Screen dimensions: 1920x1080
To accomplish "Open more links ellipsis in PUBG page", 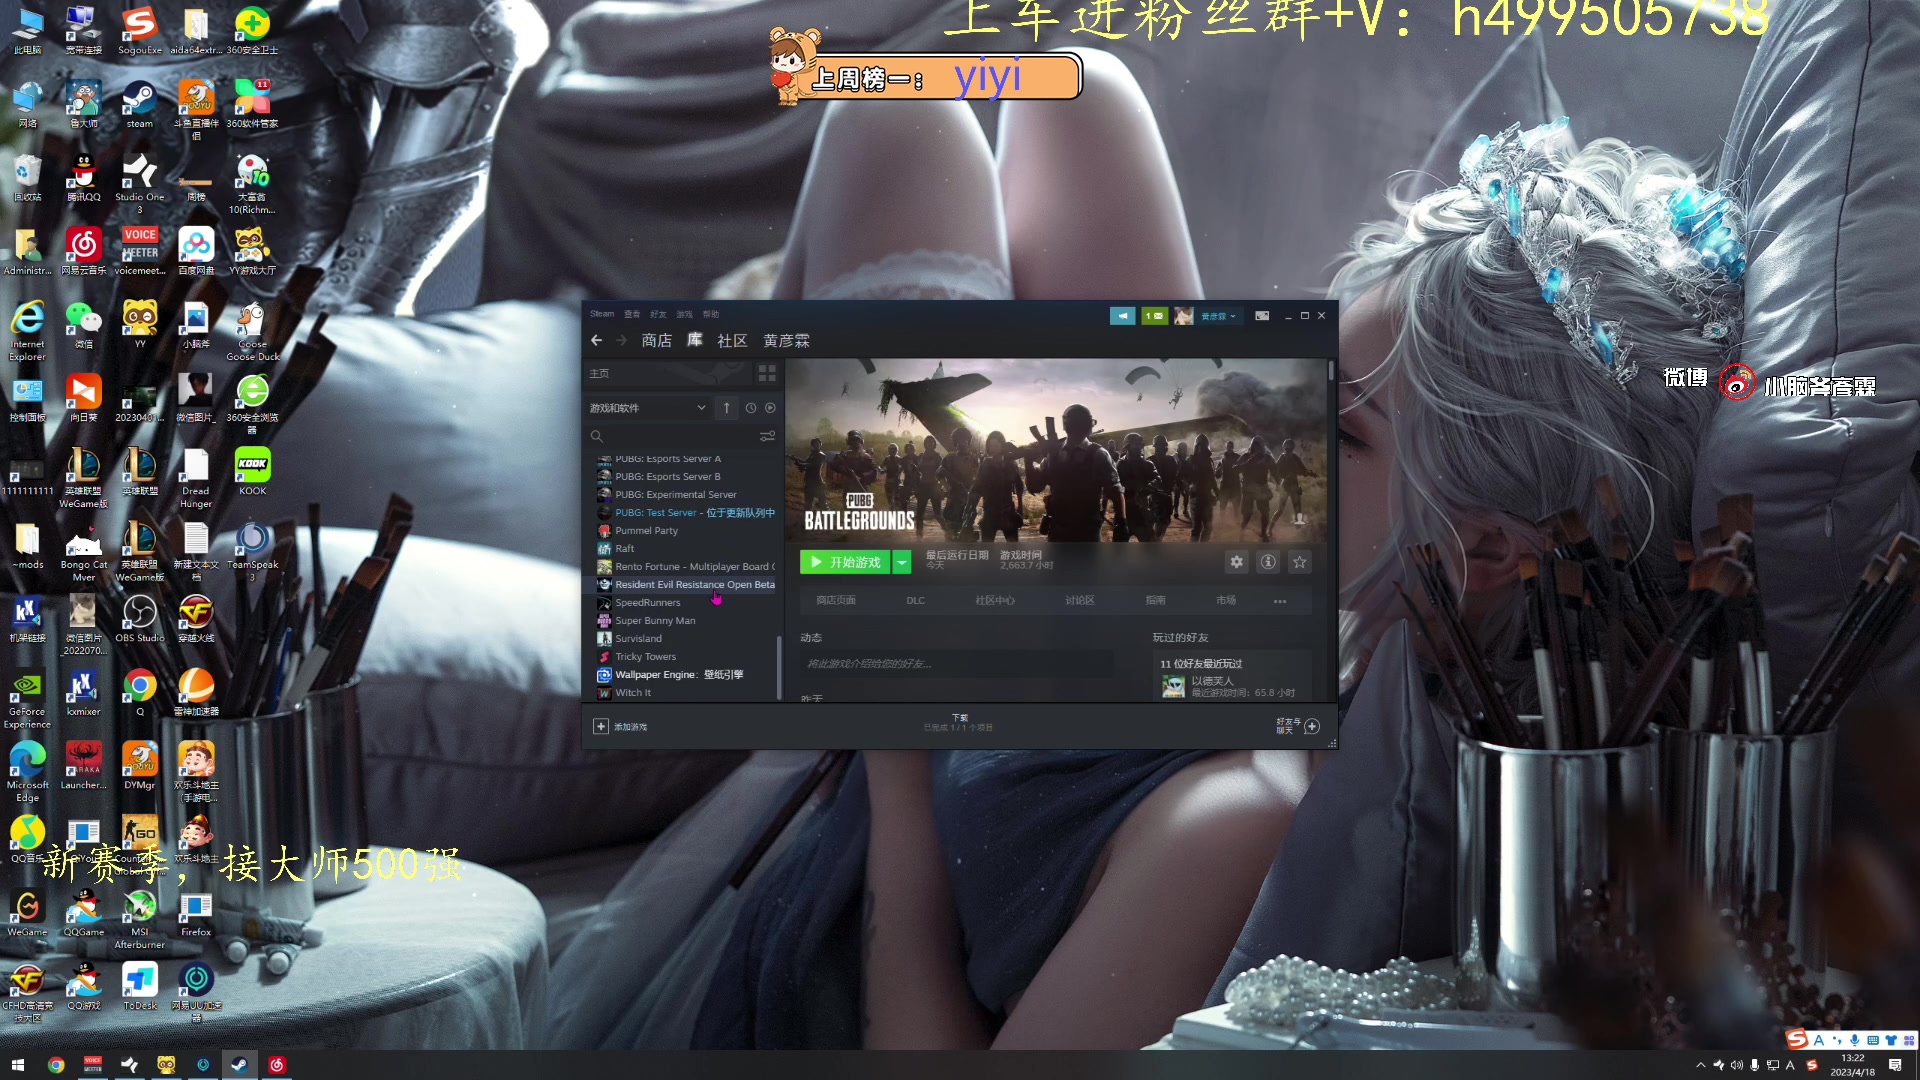I will coord(1280,601).
